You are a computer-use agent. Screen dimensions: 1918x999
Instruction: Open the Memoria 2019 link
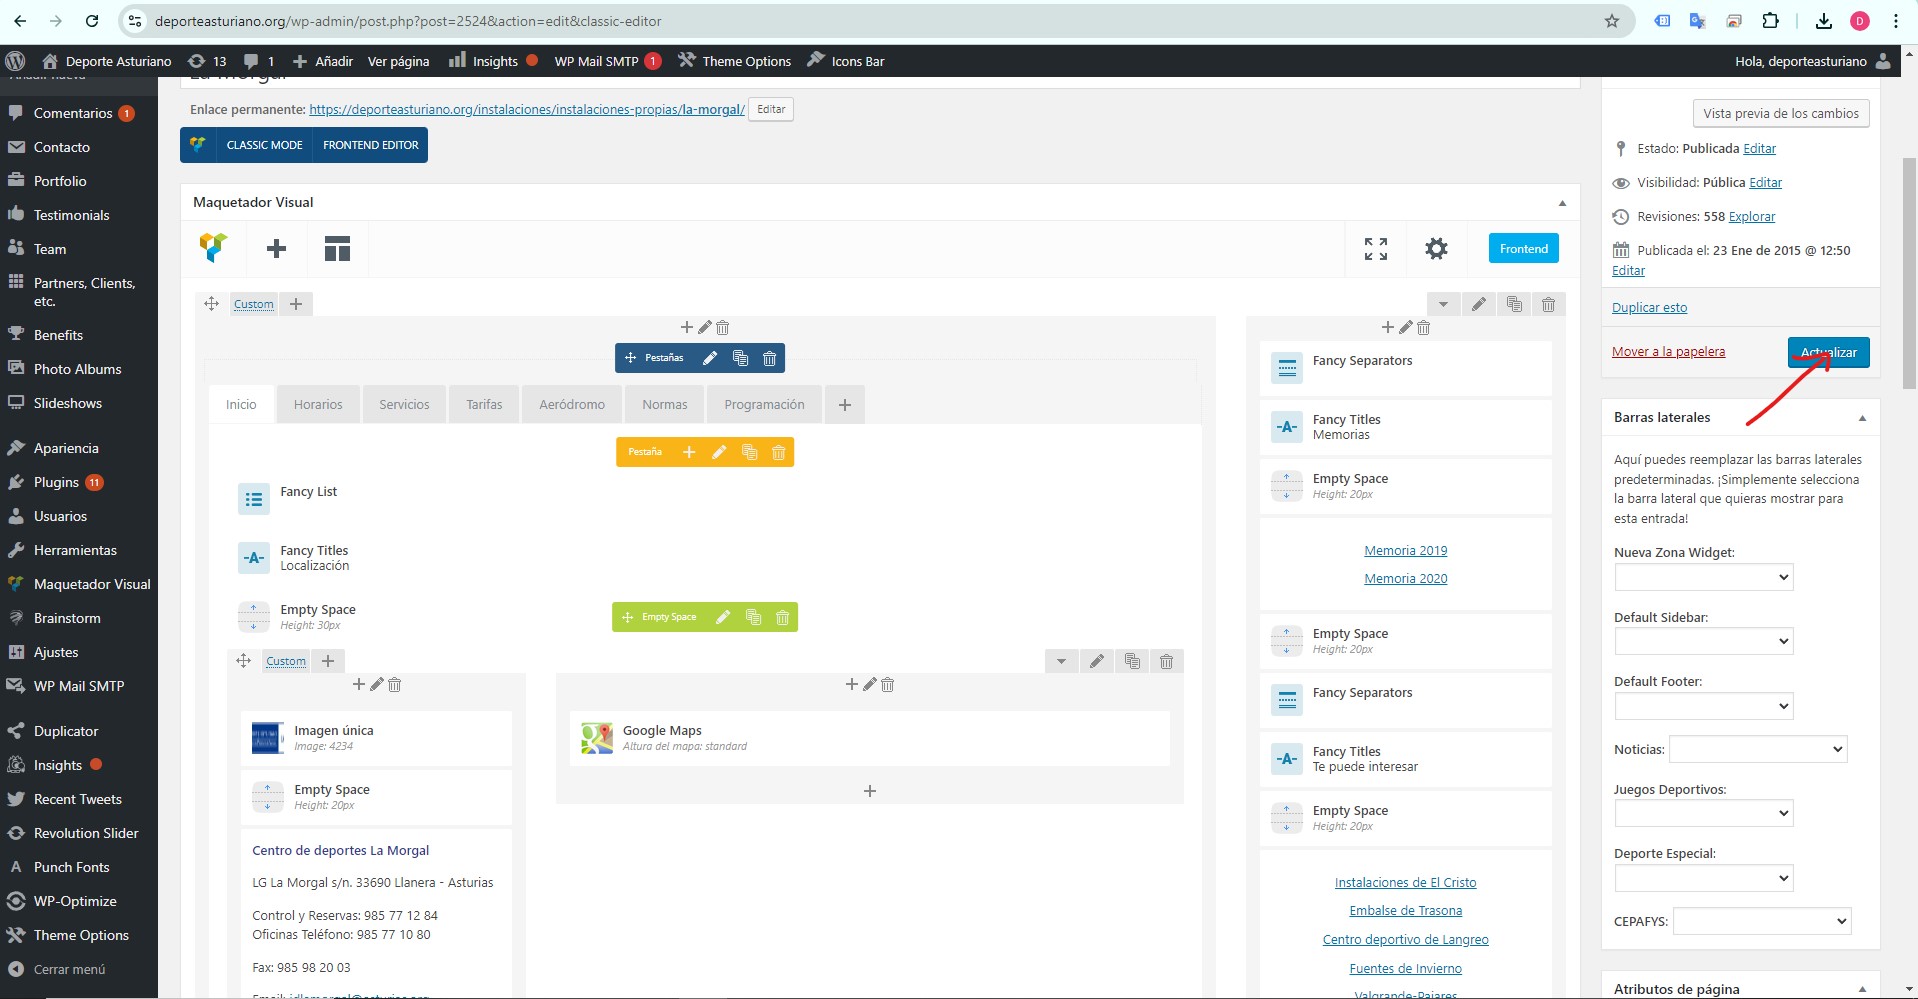(1405, 551)
